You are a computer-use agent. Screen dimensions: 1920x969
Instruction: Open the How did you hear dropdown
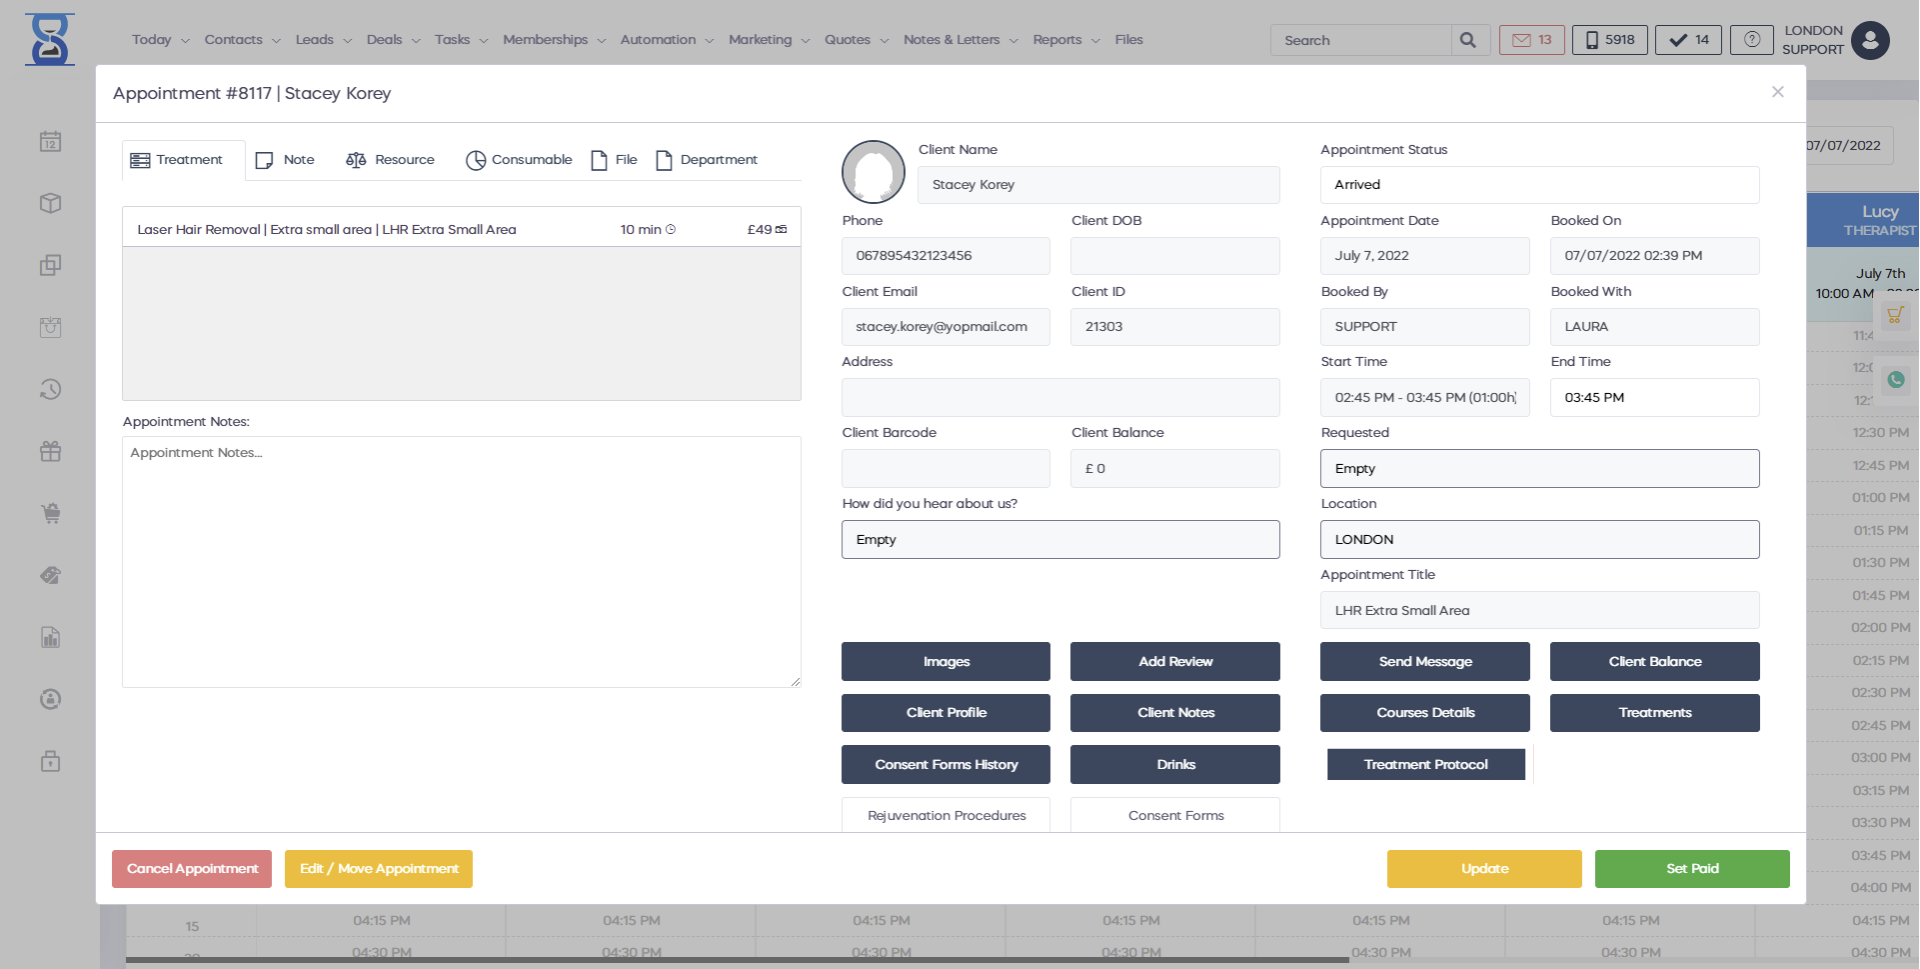click(x=1060, y=540)
